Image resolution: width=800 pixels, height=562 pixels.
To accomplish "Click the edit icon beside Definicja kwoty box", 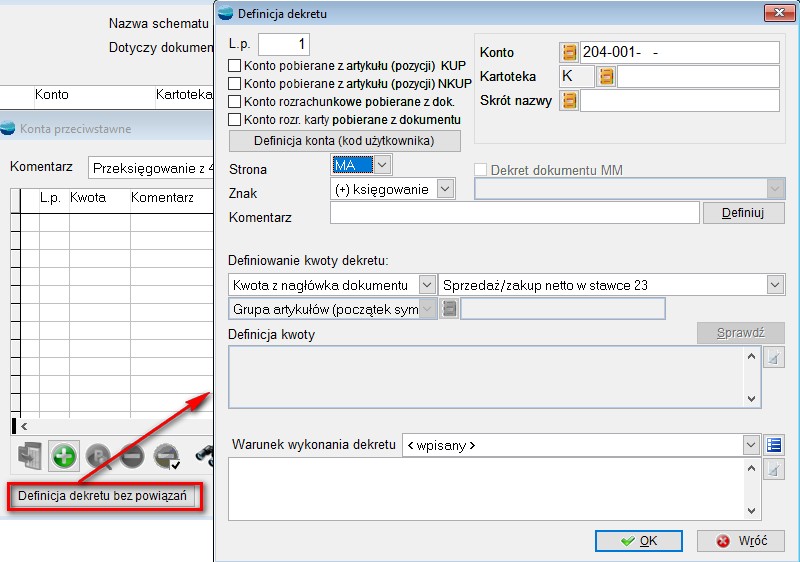I will click(773, 357).
